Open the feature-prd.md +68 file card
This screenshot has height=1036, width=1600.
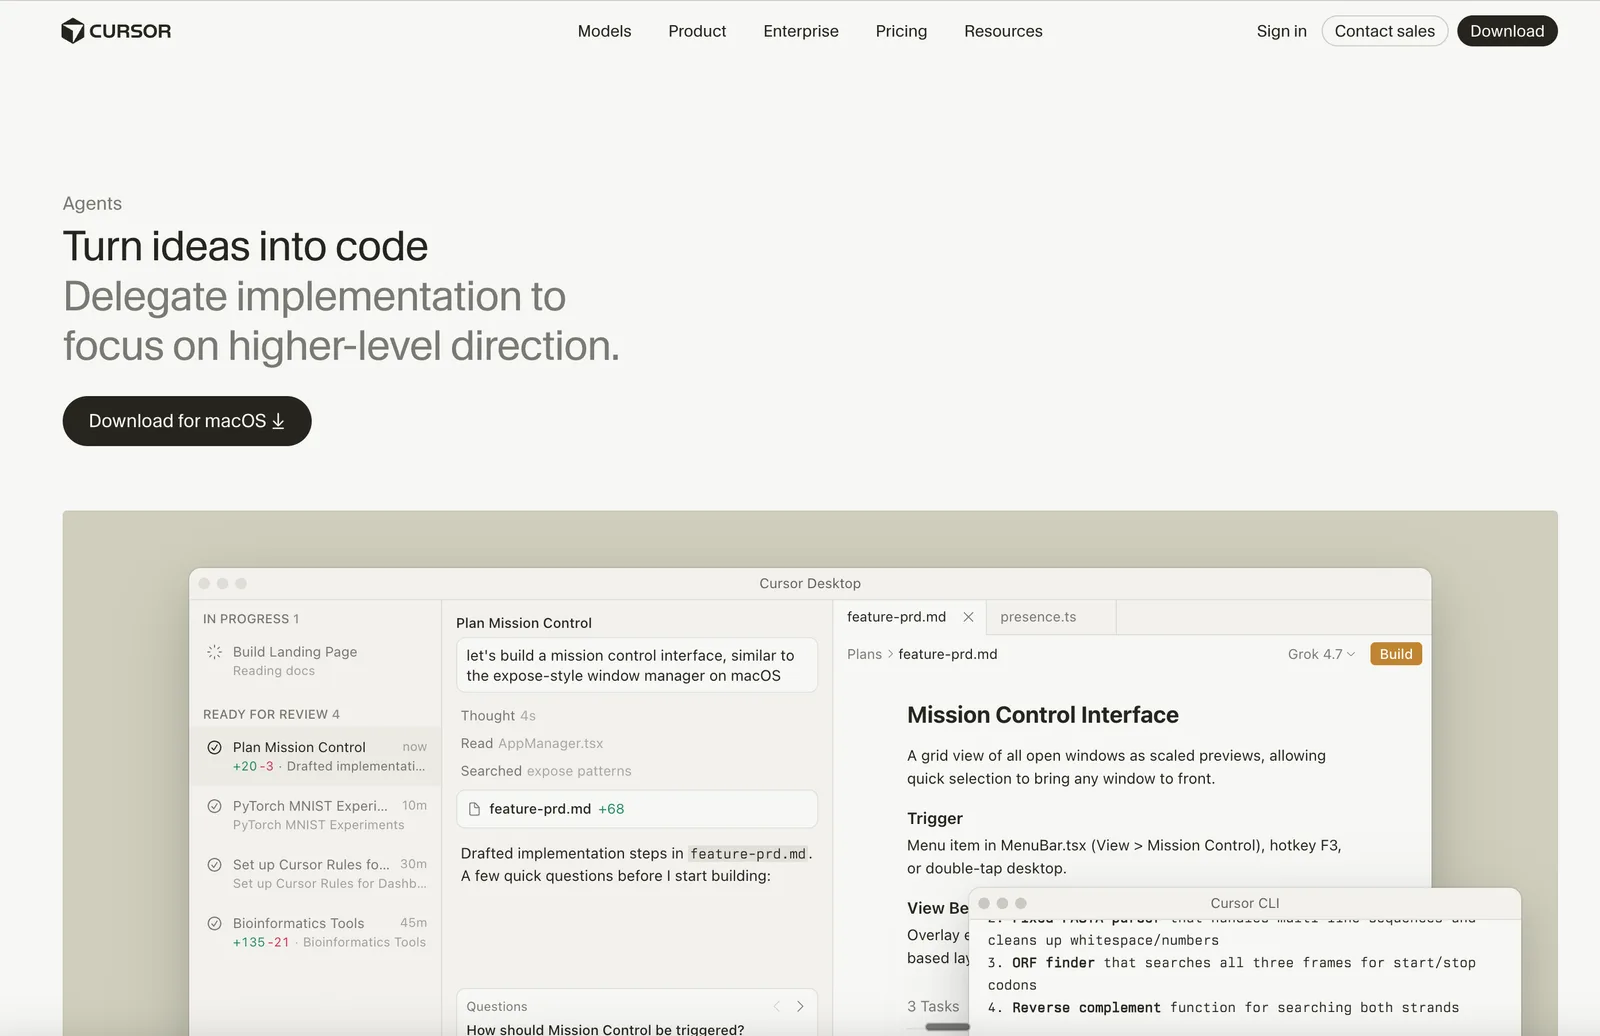click(637, 809)
